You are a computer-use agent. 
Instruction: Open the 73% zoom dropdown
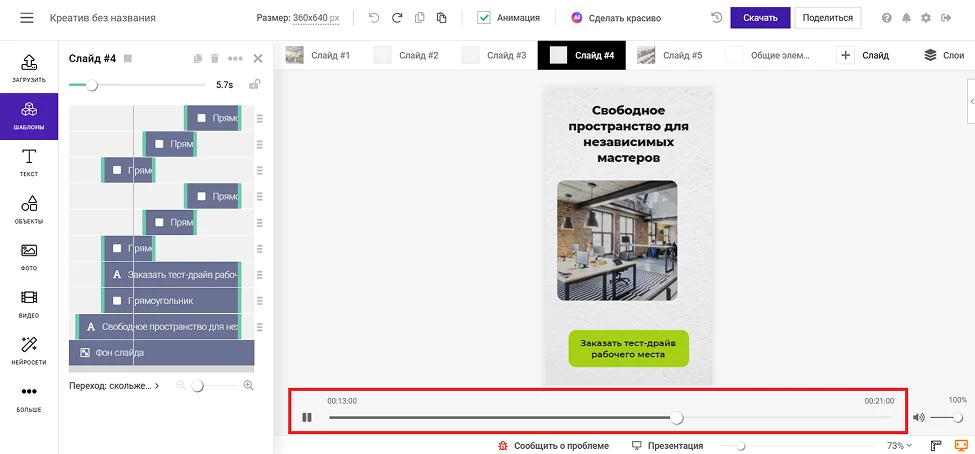(x=899, y=445)
